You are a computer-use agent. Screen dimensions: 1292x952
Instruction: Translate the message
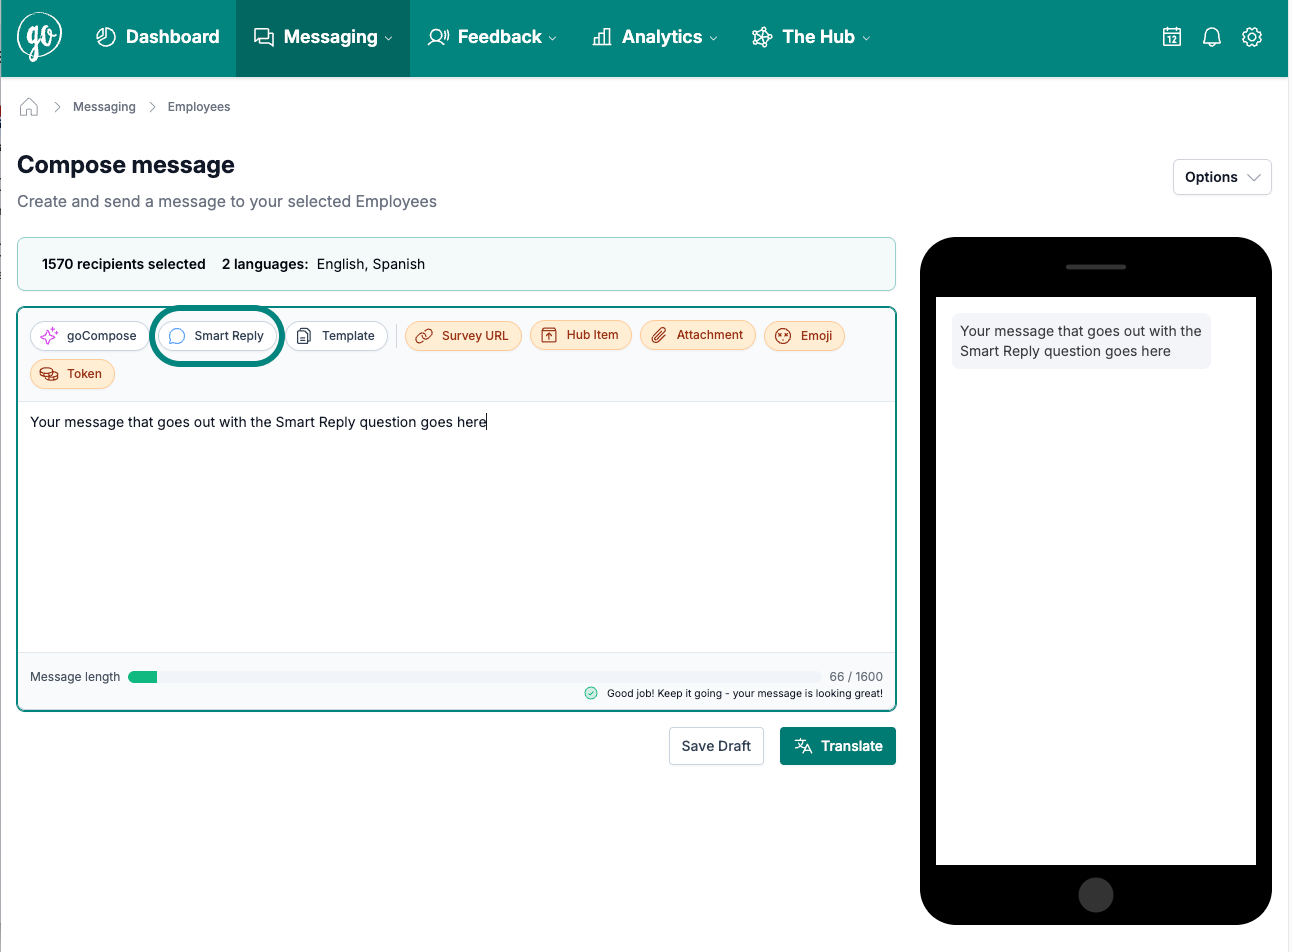[837, 745]
